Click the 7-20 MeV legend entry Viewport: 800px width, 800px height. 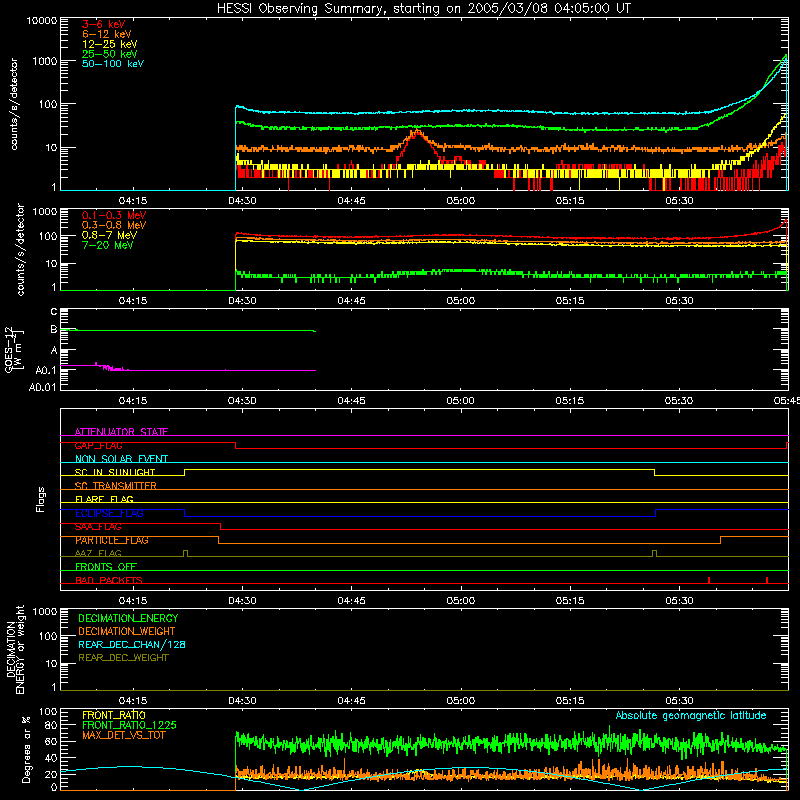[x=107, y=245]
